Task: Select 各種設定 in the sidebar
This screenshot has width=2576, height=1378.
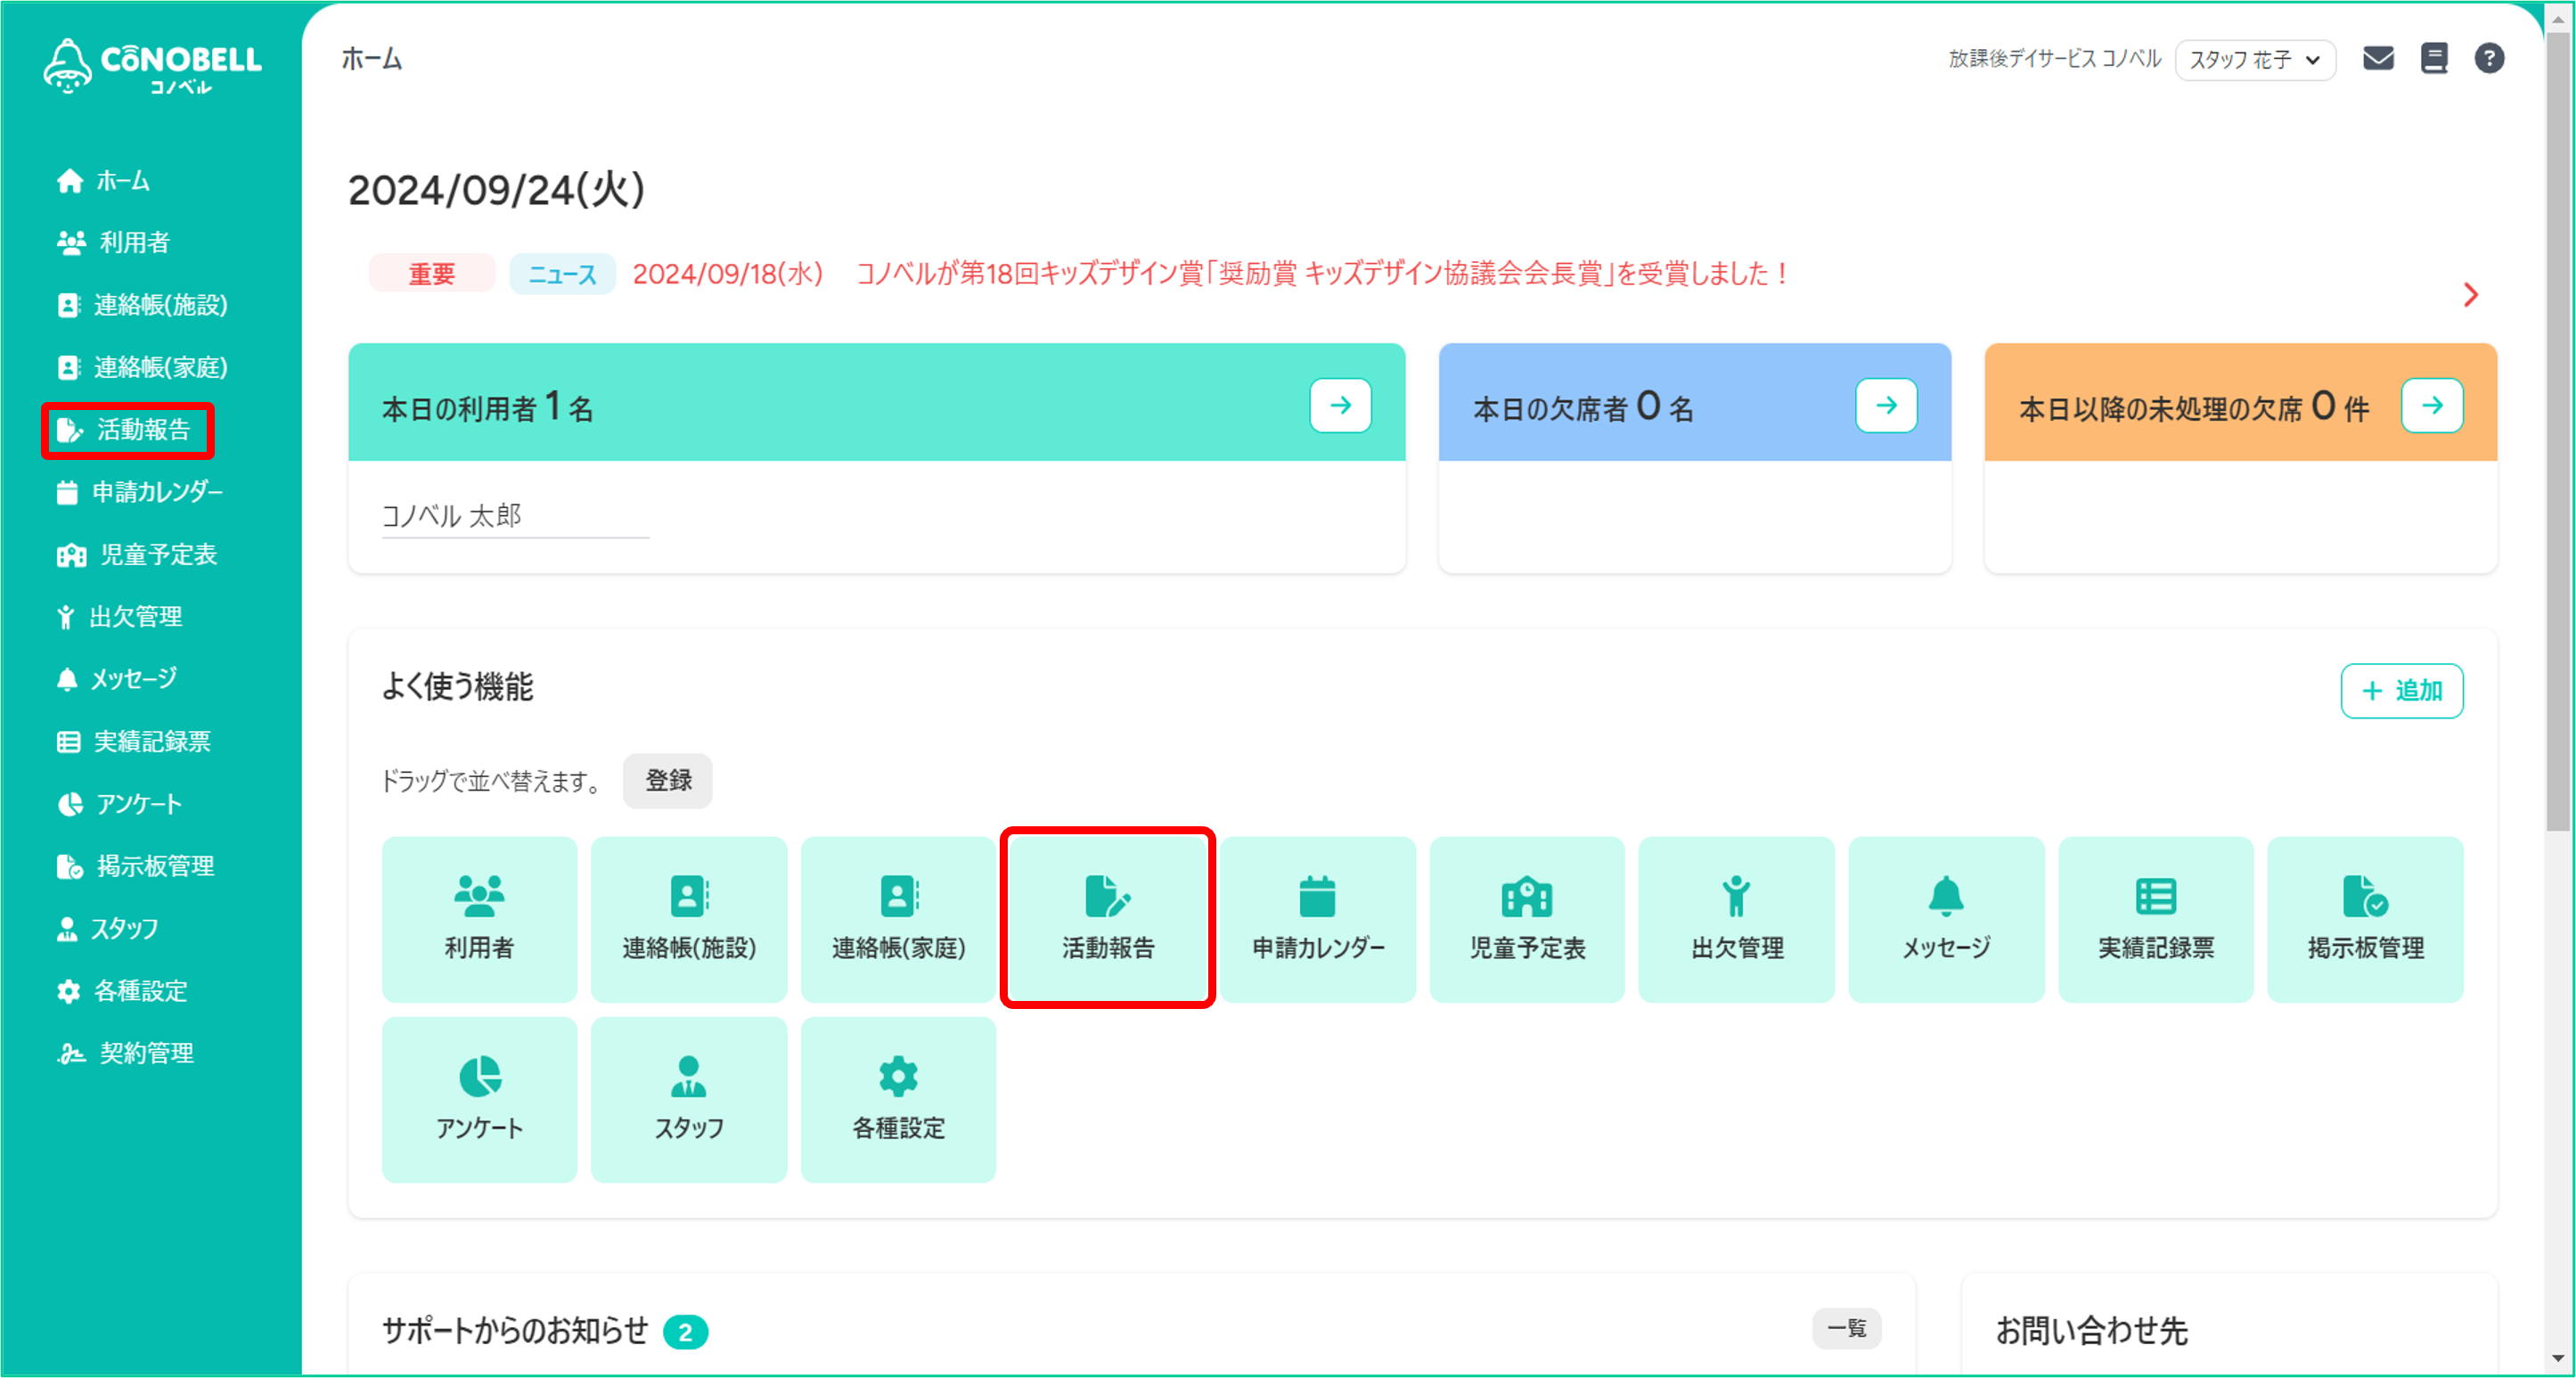Action: click(x=122, y=991)
